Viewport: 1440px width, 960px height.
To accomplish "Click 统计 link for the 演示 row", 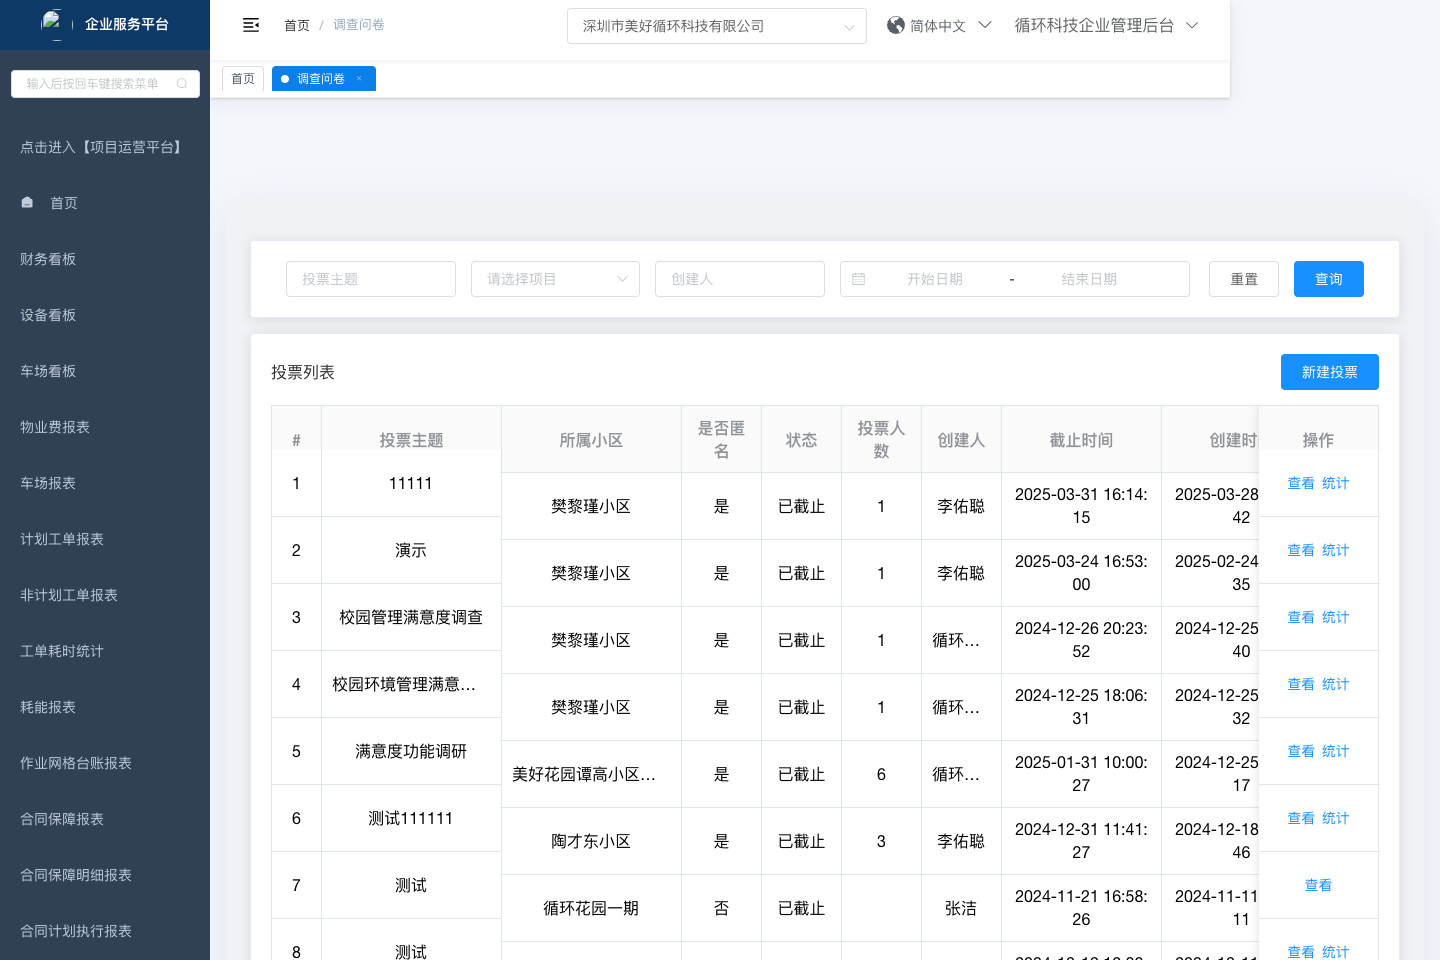I will tap(1335, 550).
